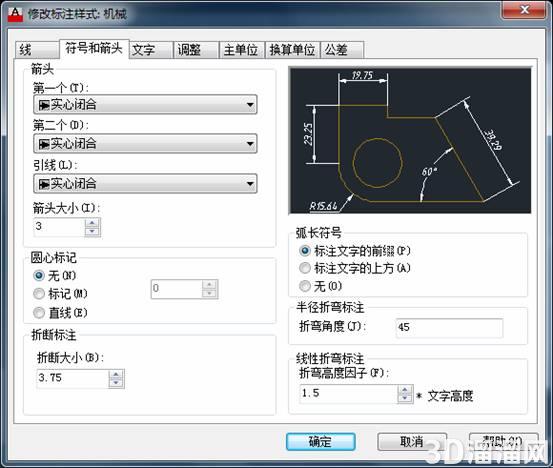Click the 取消 button

412,442
